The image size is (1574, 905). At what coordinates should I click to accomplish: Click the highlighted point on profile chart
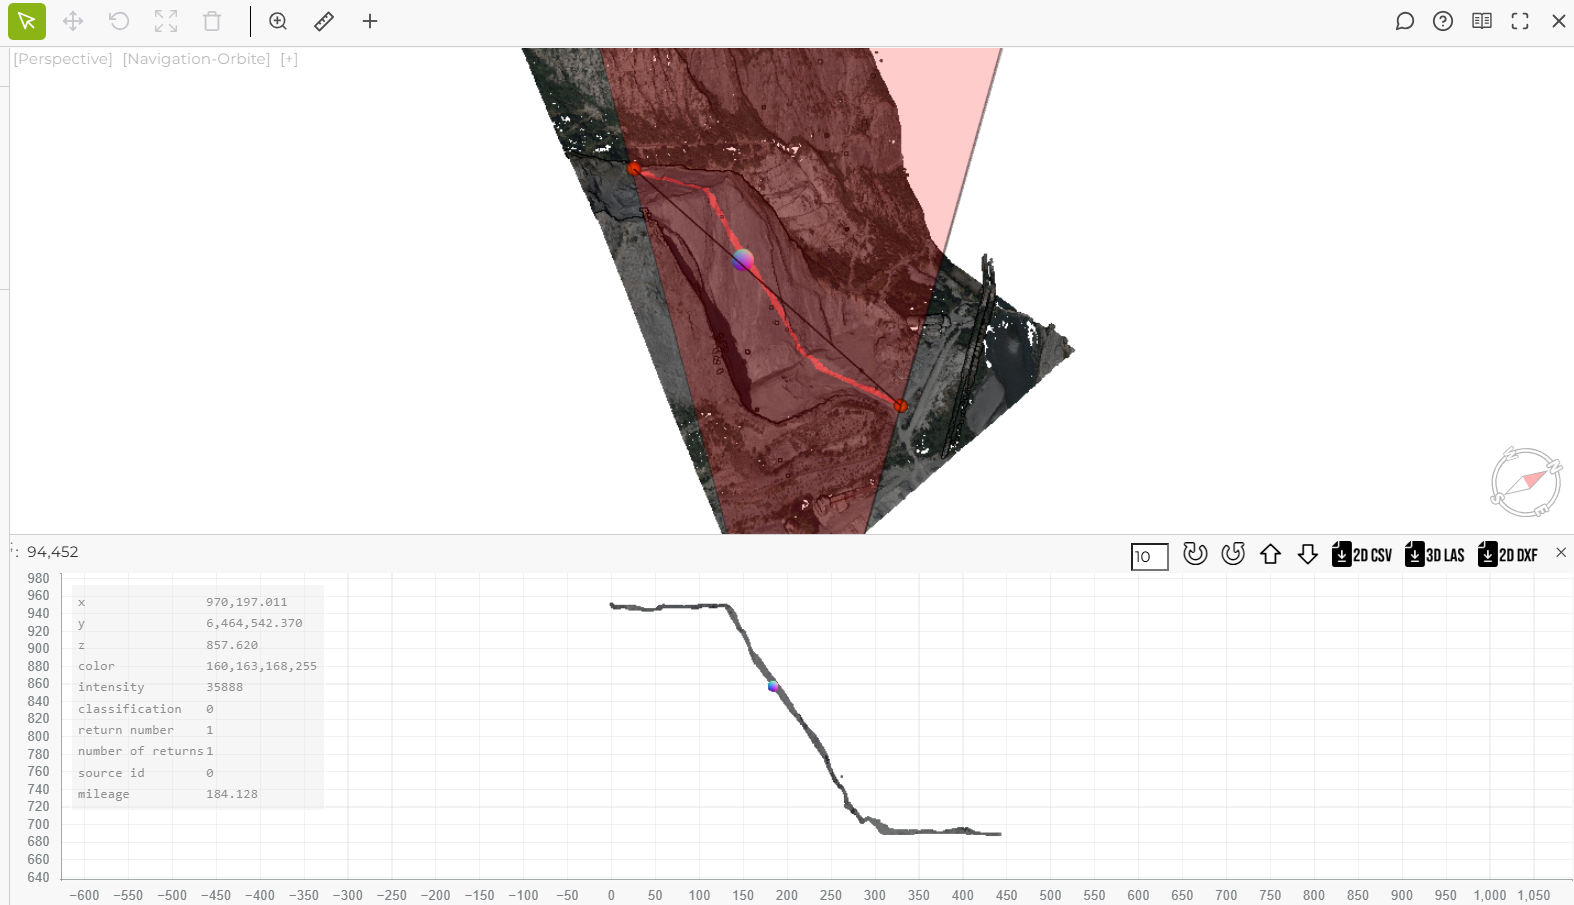pos(773,686)
